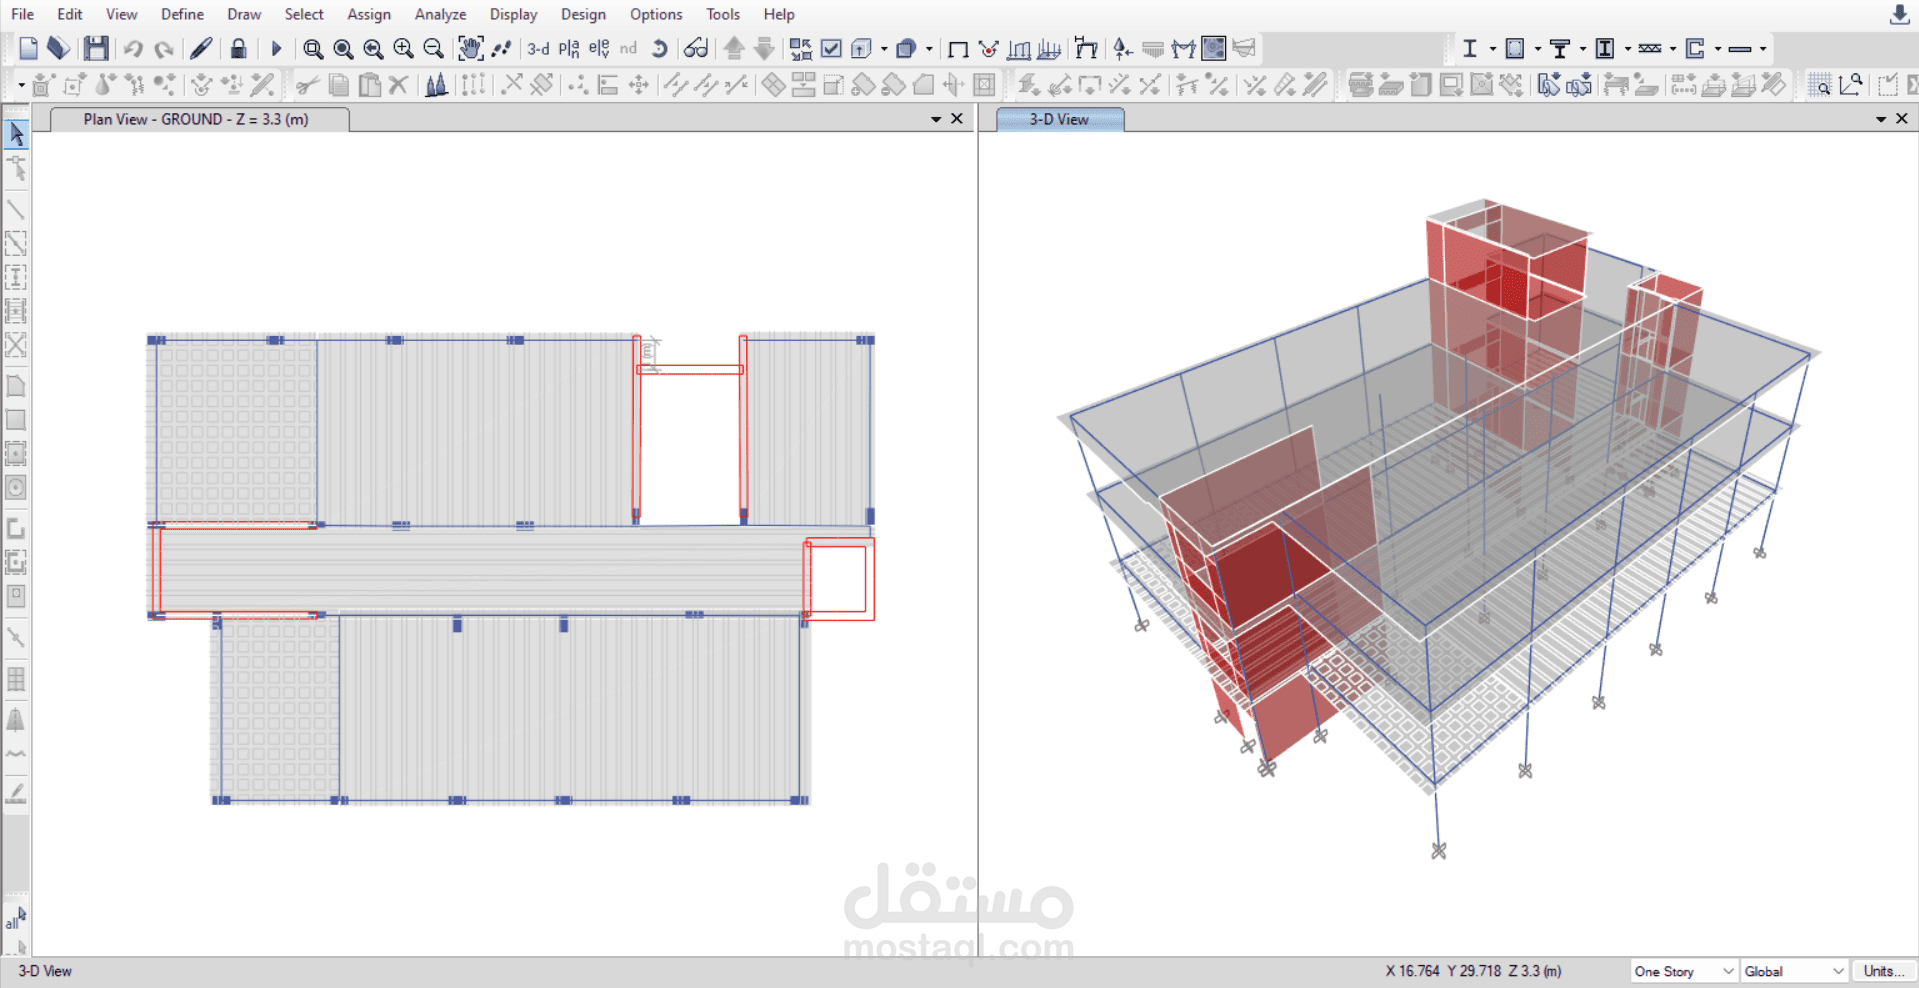The image size is (1919, 988).
Task: Click the Refresh Window pencil icon
Action: tap(201, 48)
